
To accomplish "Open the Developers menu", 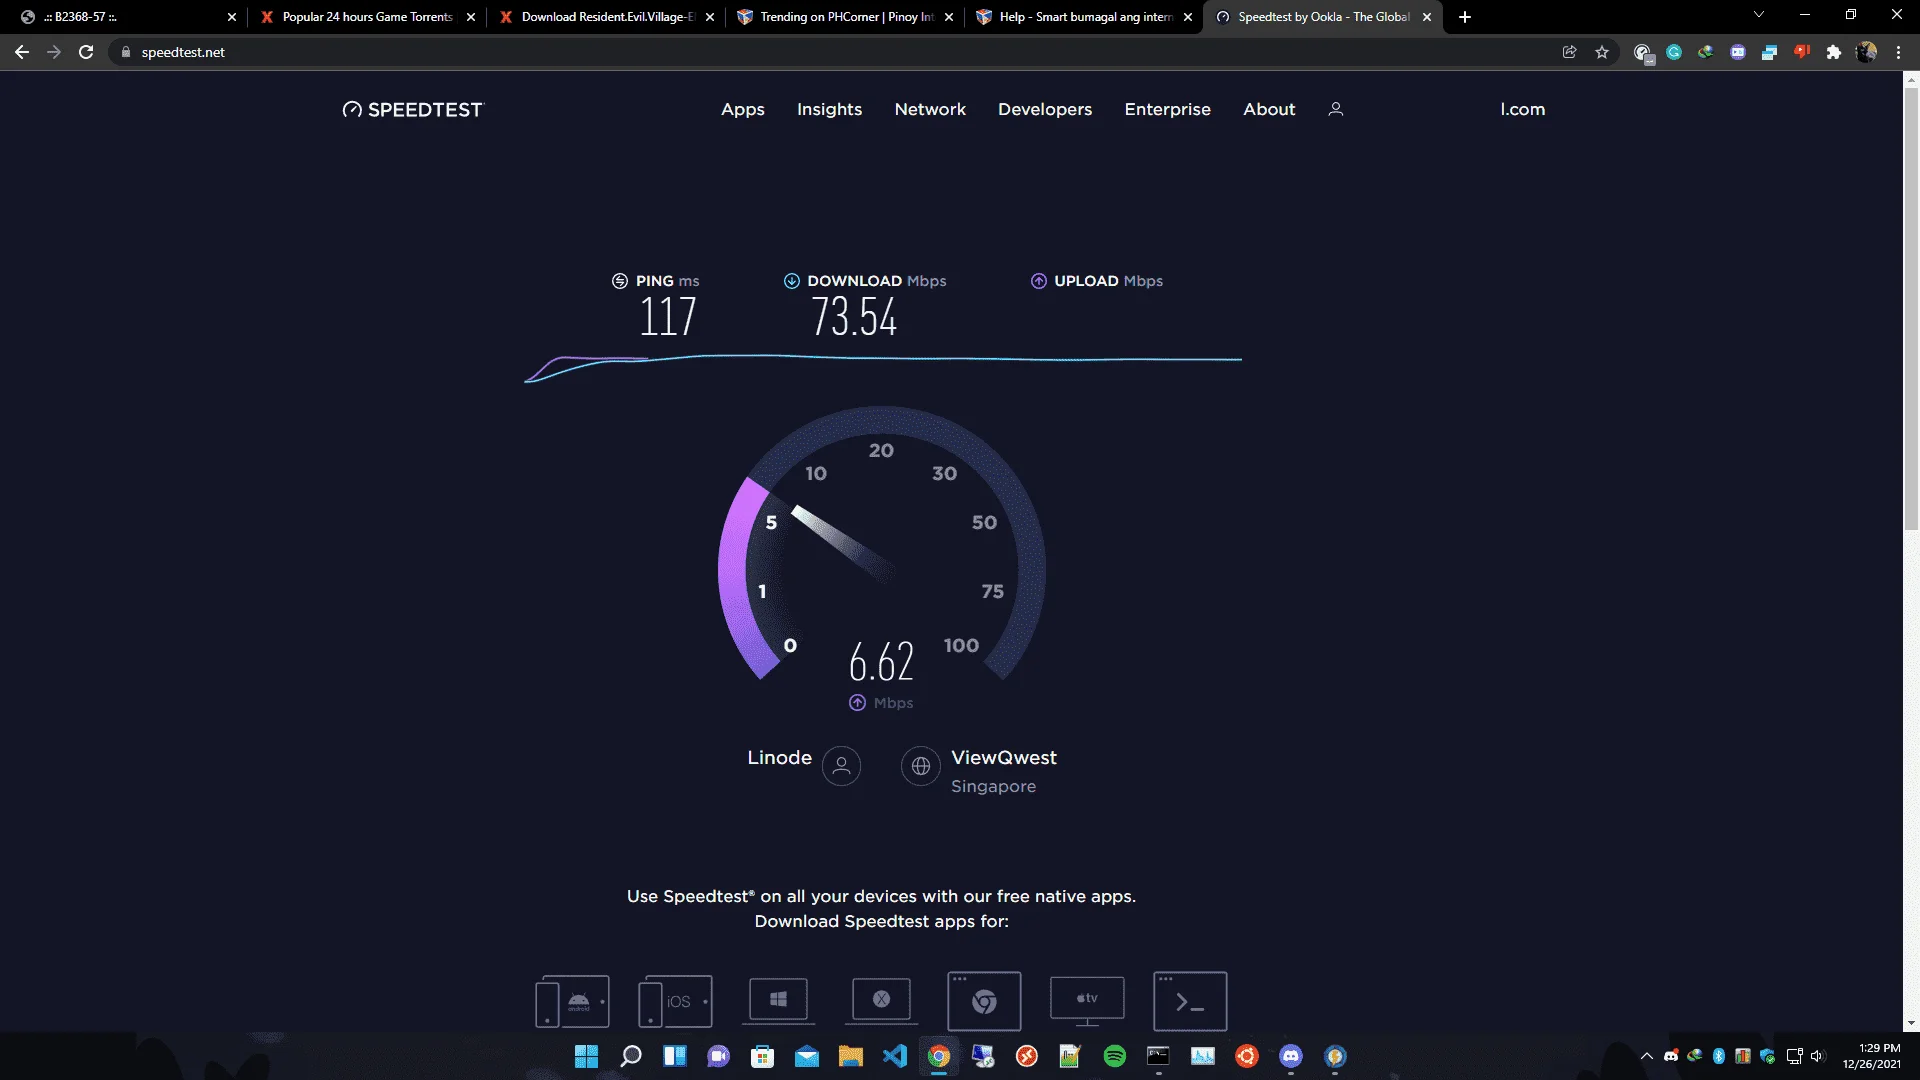I will pos(1045,109).
